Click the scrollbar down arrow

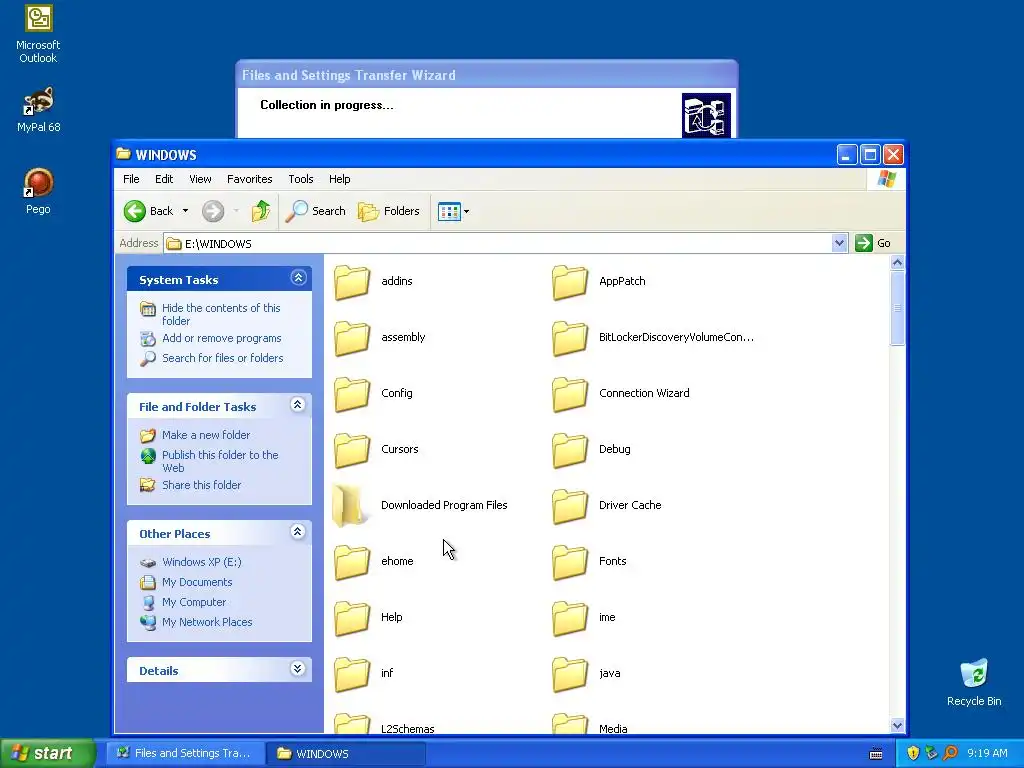pyautogui.click(x=897, y=726)
